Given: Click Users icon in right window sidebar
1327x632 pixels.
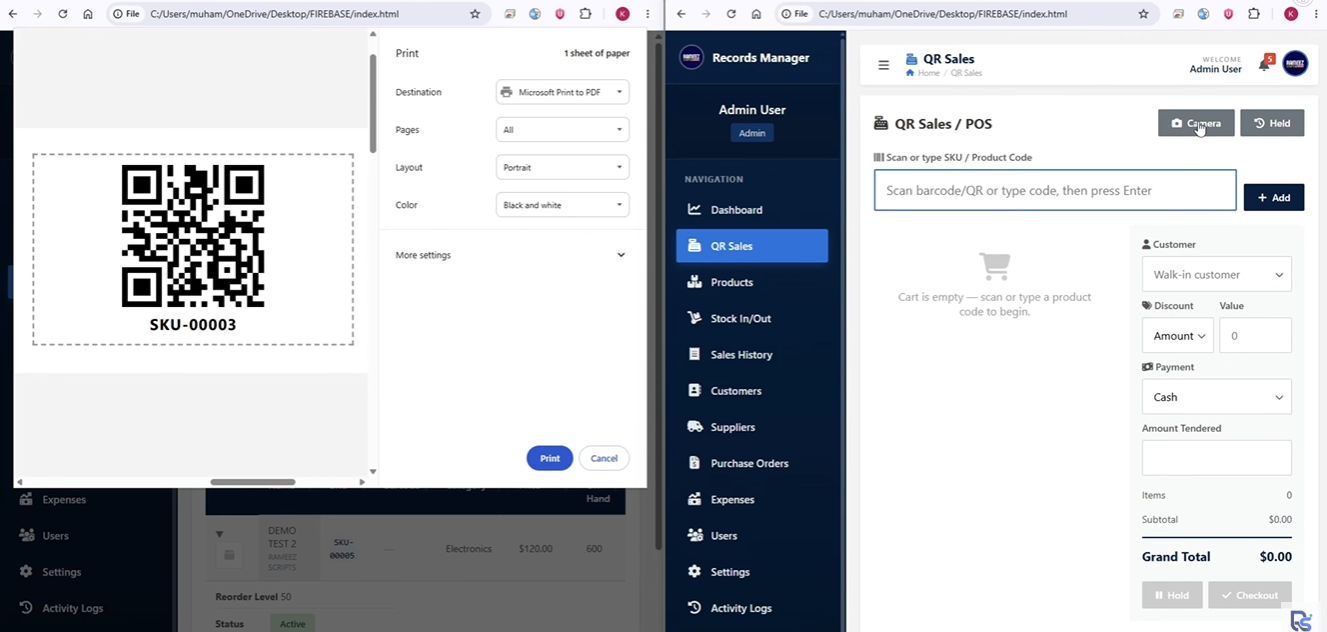Looking at the screenshot, I should pos(695,535).
